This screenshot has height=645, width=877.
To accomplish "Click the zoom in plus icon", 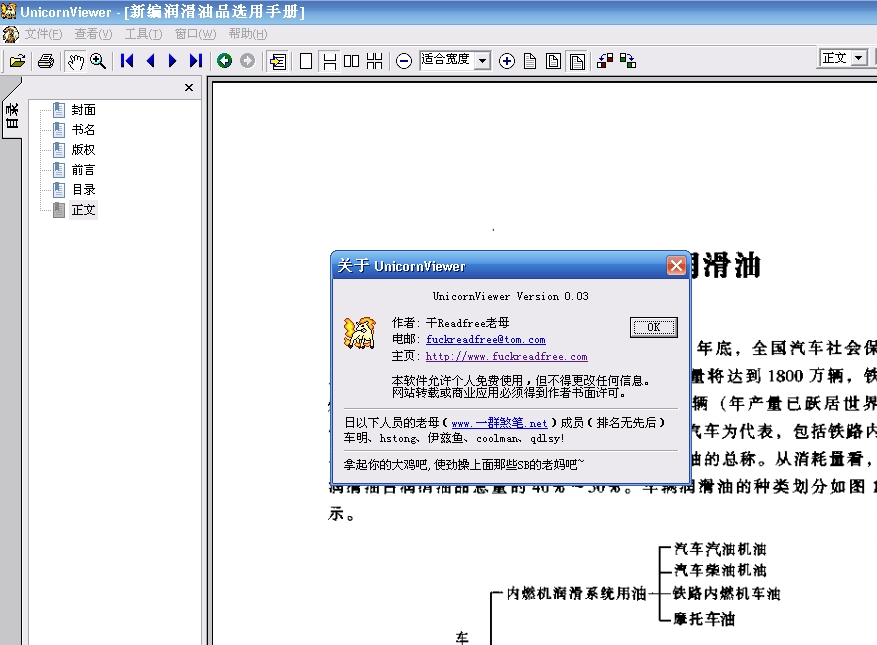I will 507,60.
